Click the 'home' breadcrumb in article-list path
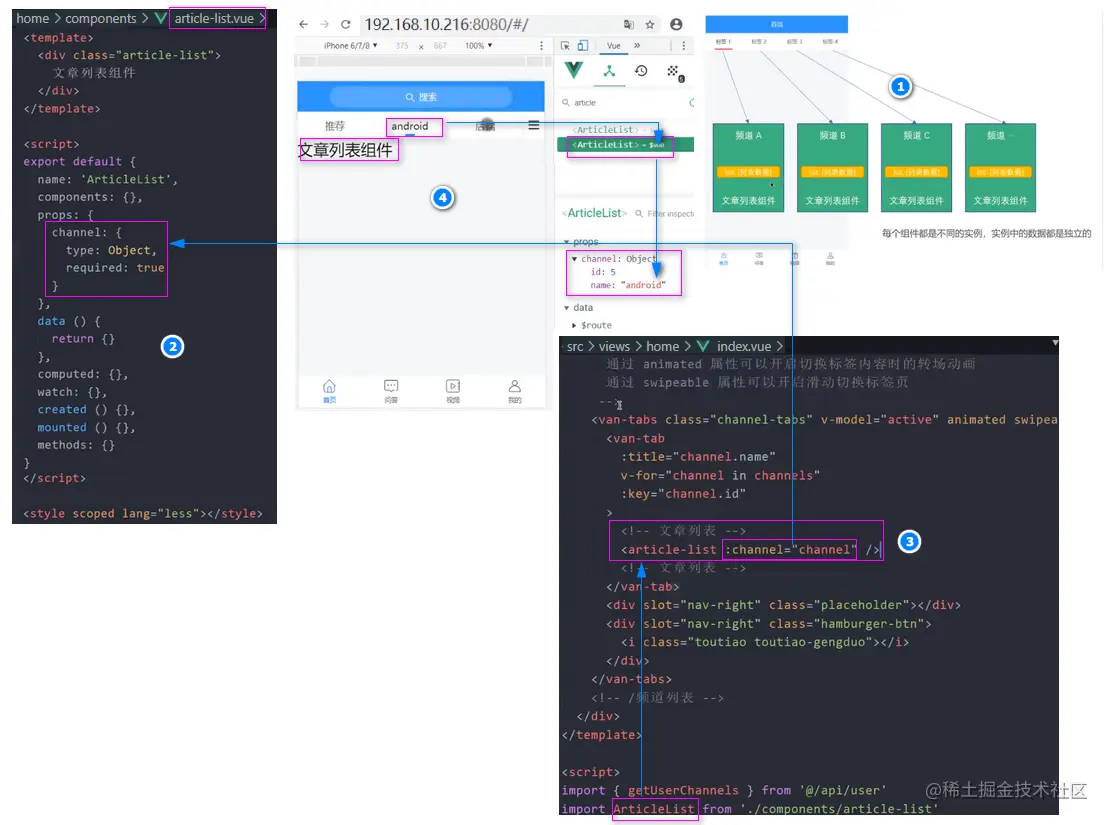Image resolution: width=1111 pixels, height=825 pixels. point(33,18)
